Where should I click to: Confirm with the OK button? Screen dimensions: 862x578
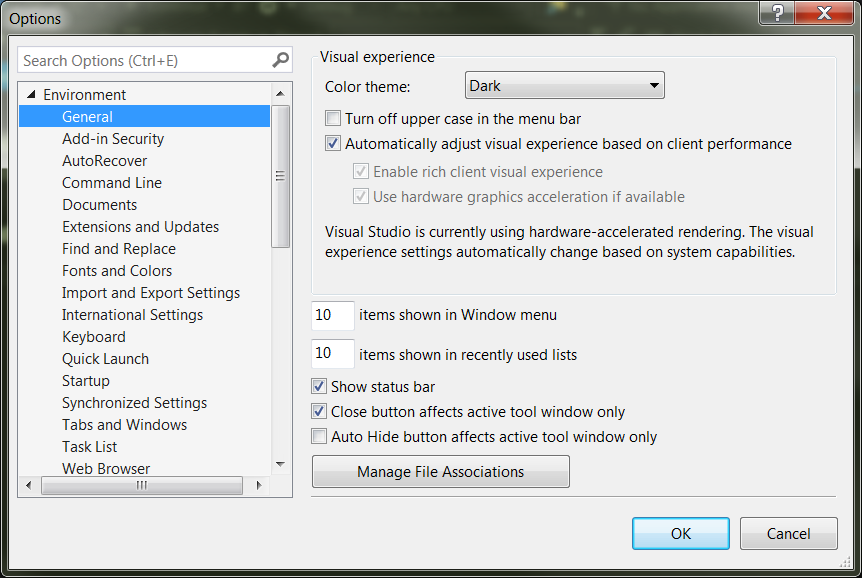tap(681, 533)
